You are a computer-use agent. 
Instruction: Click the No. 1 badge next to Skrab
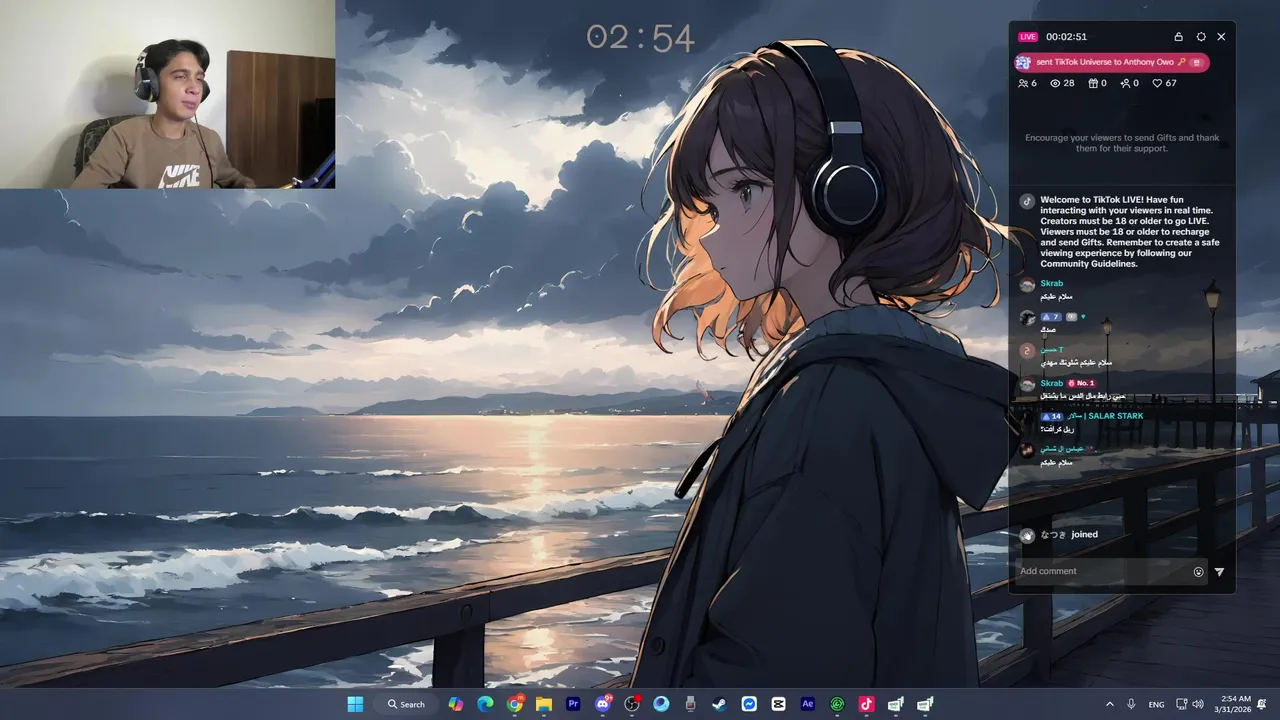click(1082, 383)
